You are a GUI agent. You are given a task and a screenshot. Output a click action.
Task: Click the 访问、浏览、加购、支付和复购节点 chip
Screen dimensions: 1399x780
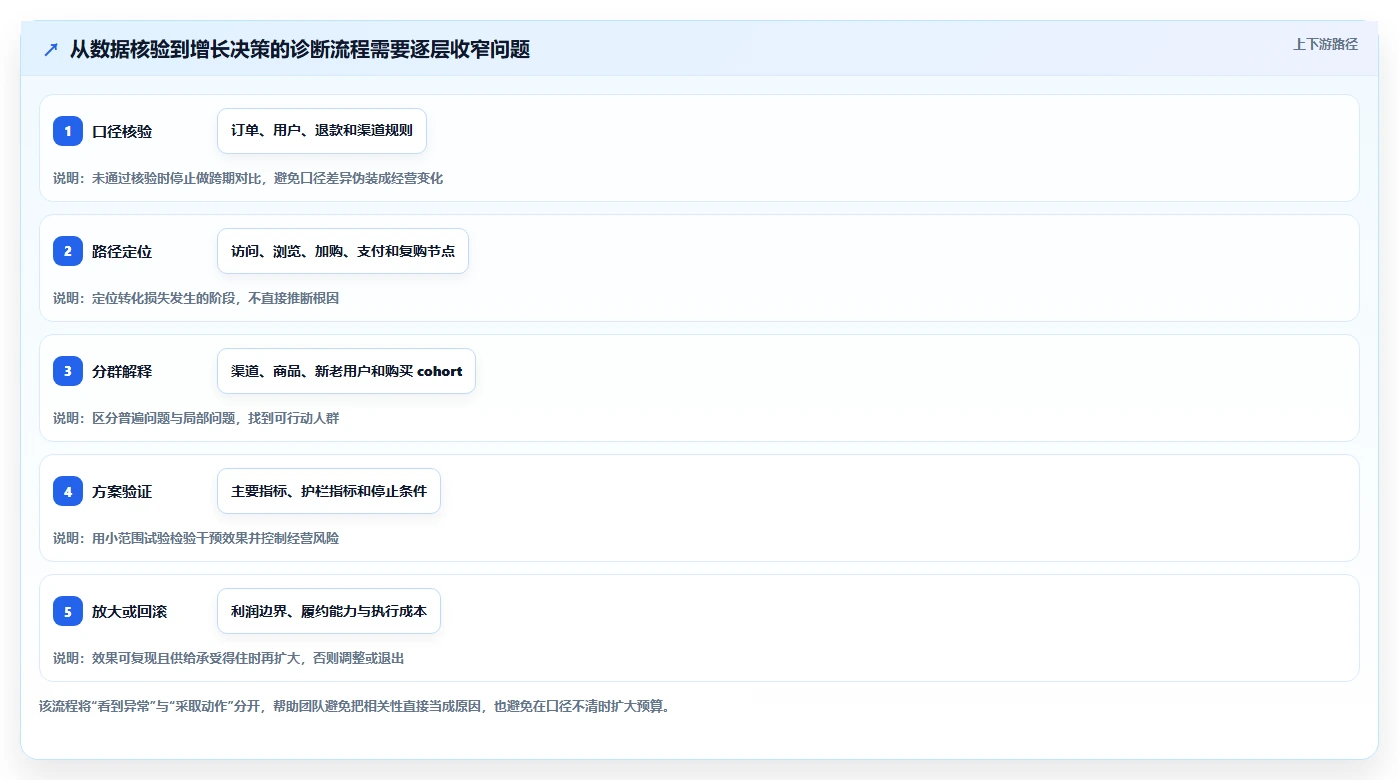(343, 251)
